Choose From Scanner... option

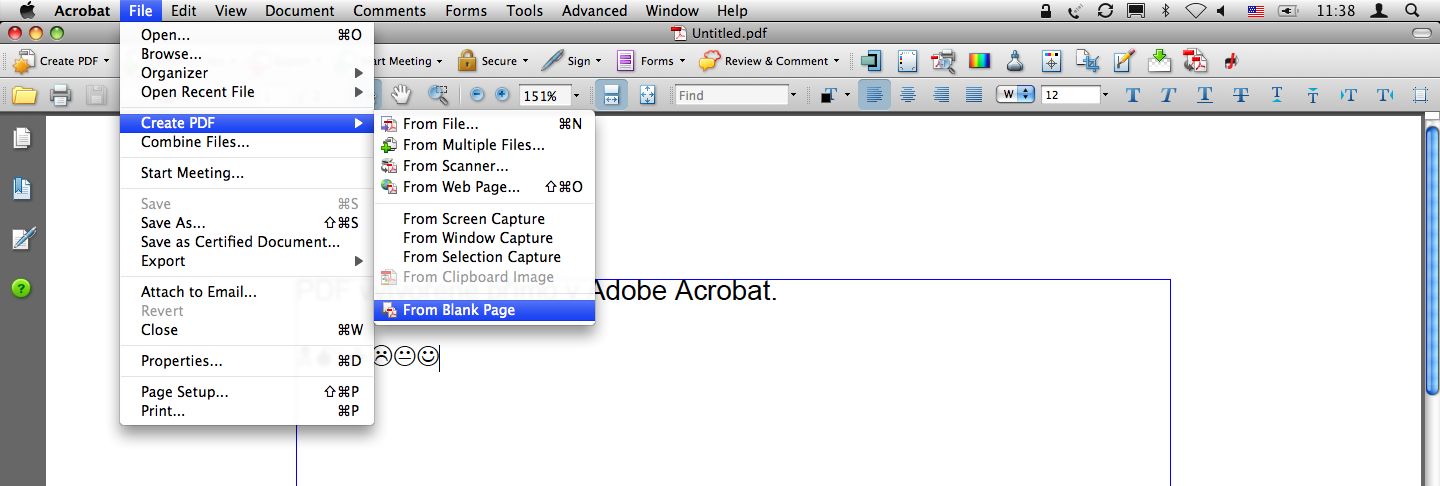(484, 166)
